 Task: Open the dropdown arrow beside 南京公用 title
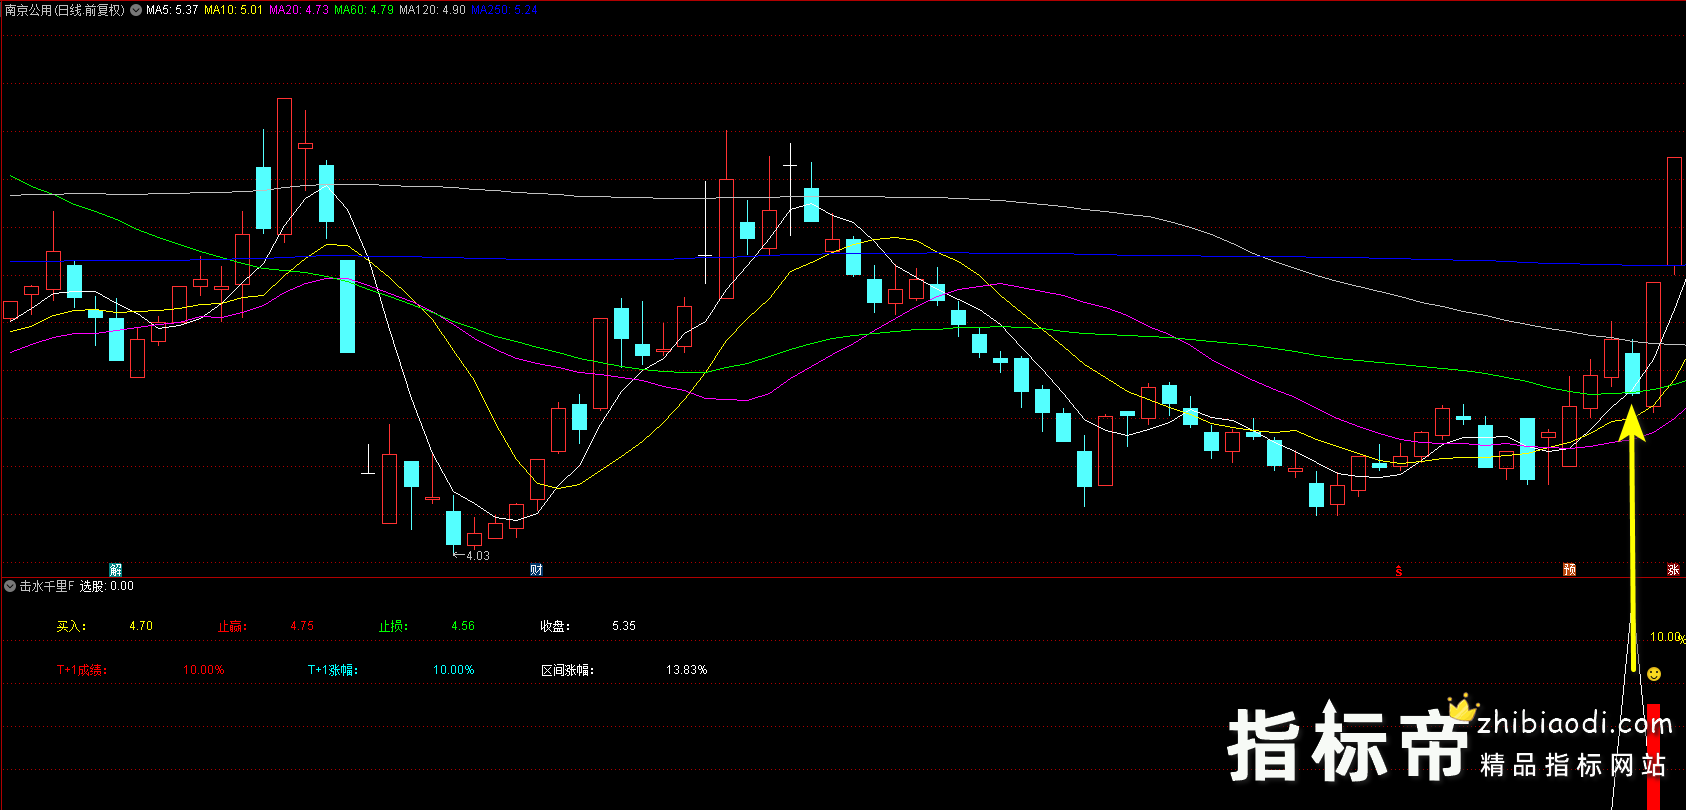click(136, 10)
